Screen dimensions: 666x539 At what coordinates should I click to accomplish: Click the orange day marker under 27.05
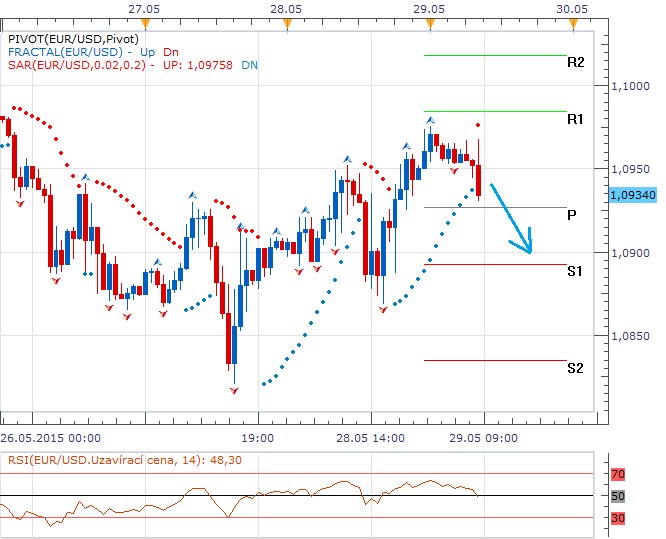tap(146, 22)
